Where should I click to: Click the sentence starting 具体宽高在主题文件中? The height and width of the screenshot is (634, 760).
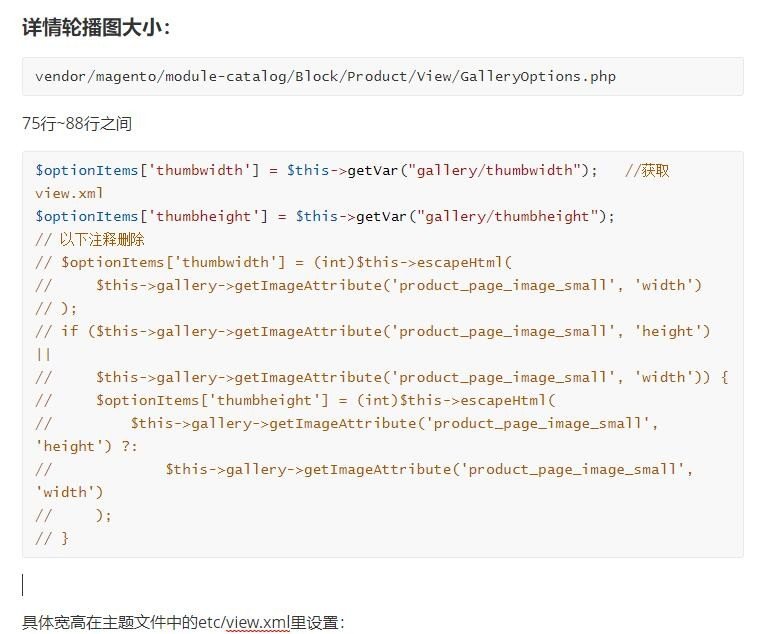[x=183, y=622]
